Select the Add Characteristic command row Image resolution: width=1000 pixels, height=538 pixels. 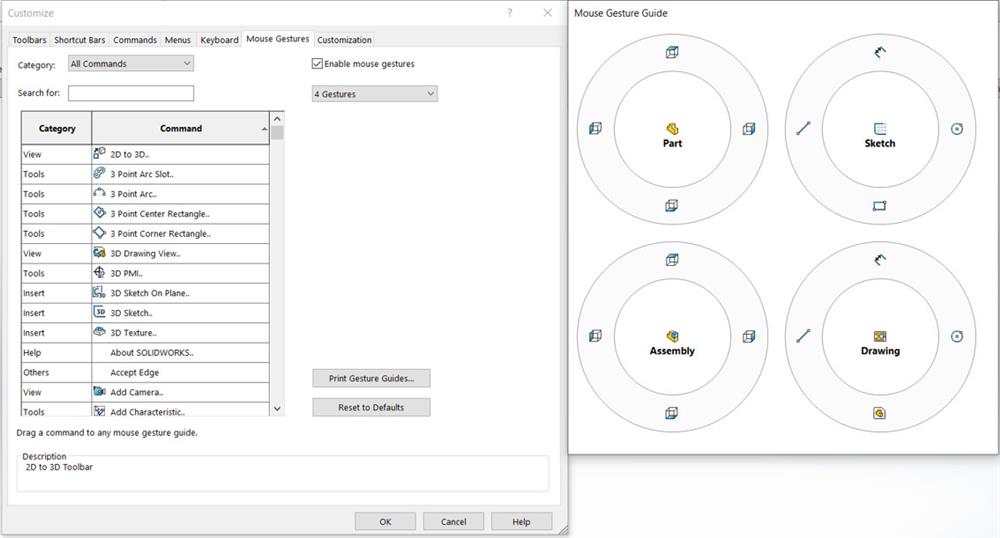(x=145, y=412)
